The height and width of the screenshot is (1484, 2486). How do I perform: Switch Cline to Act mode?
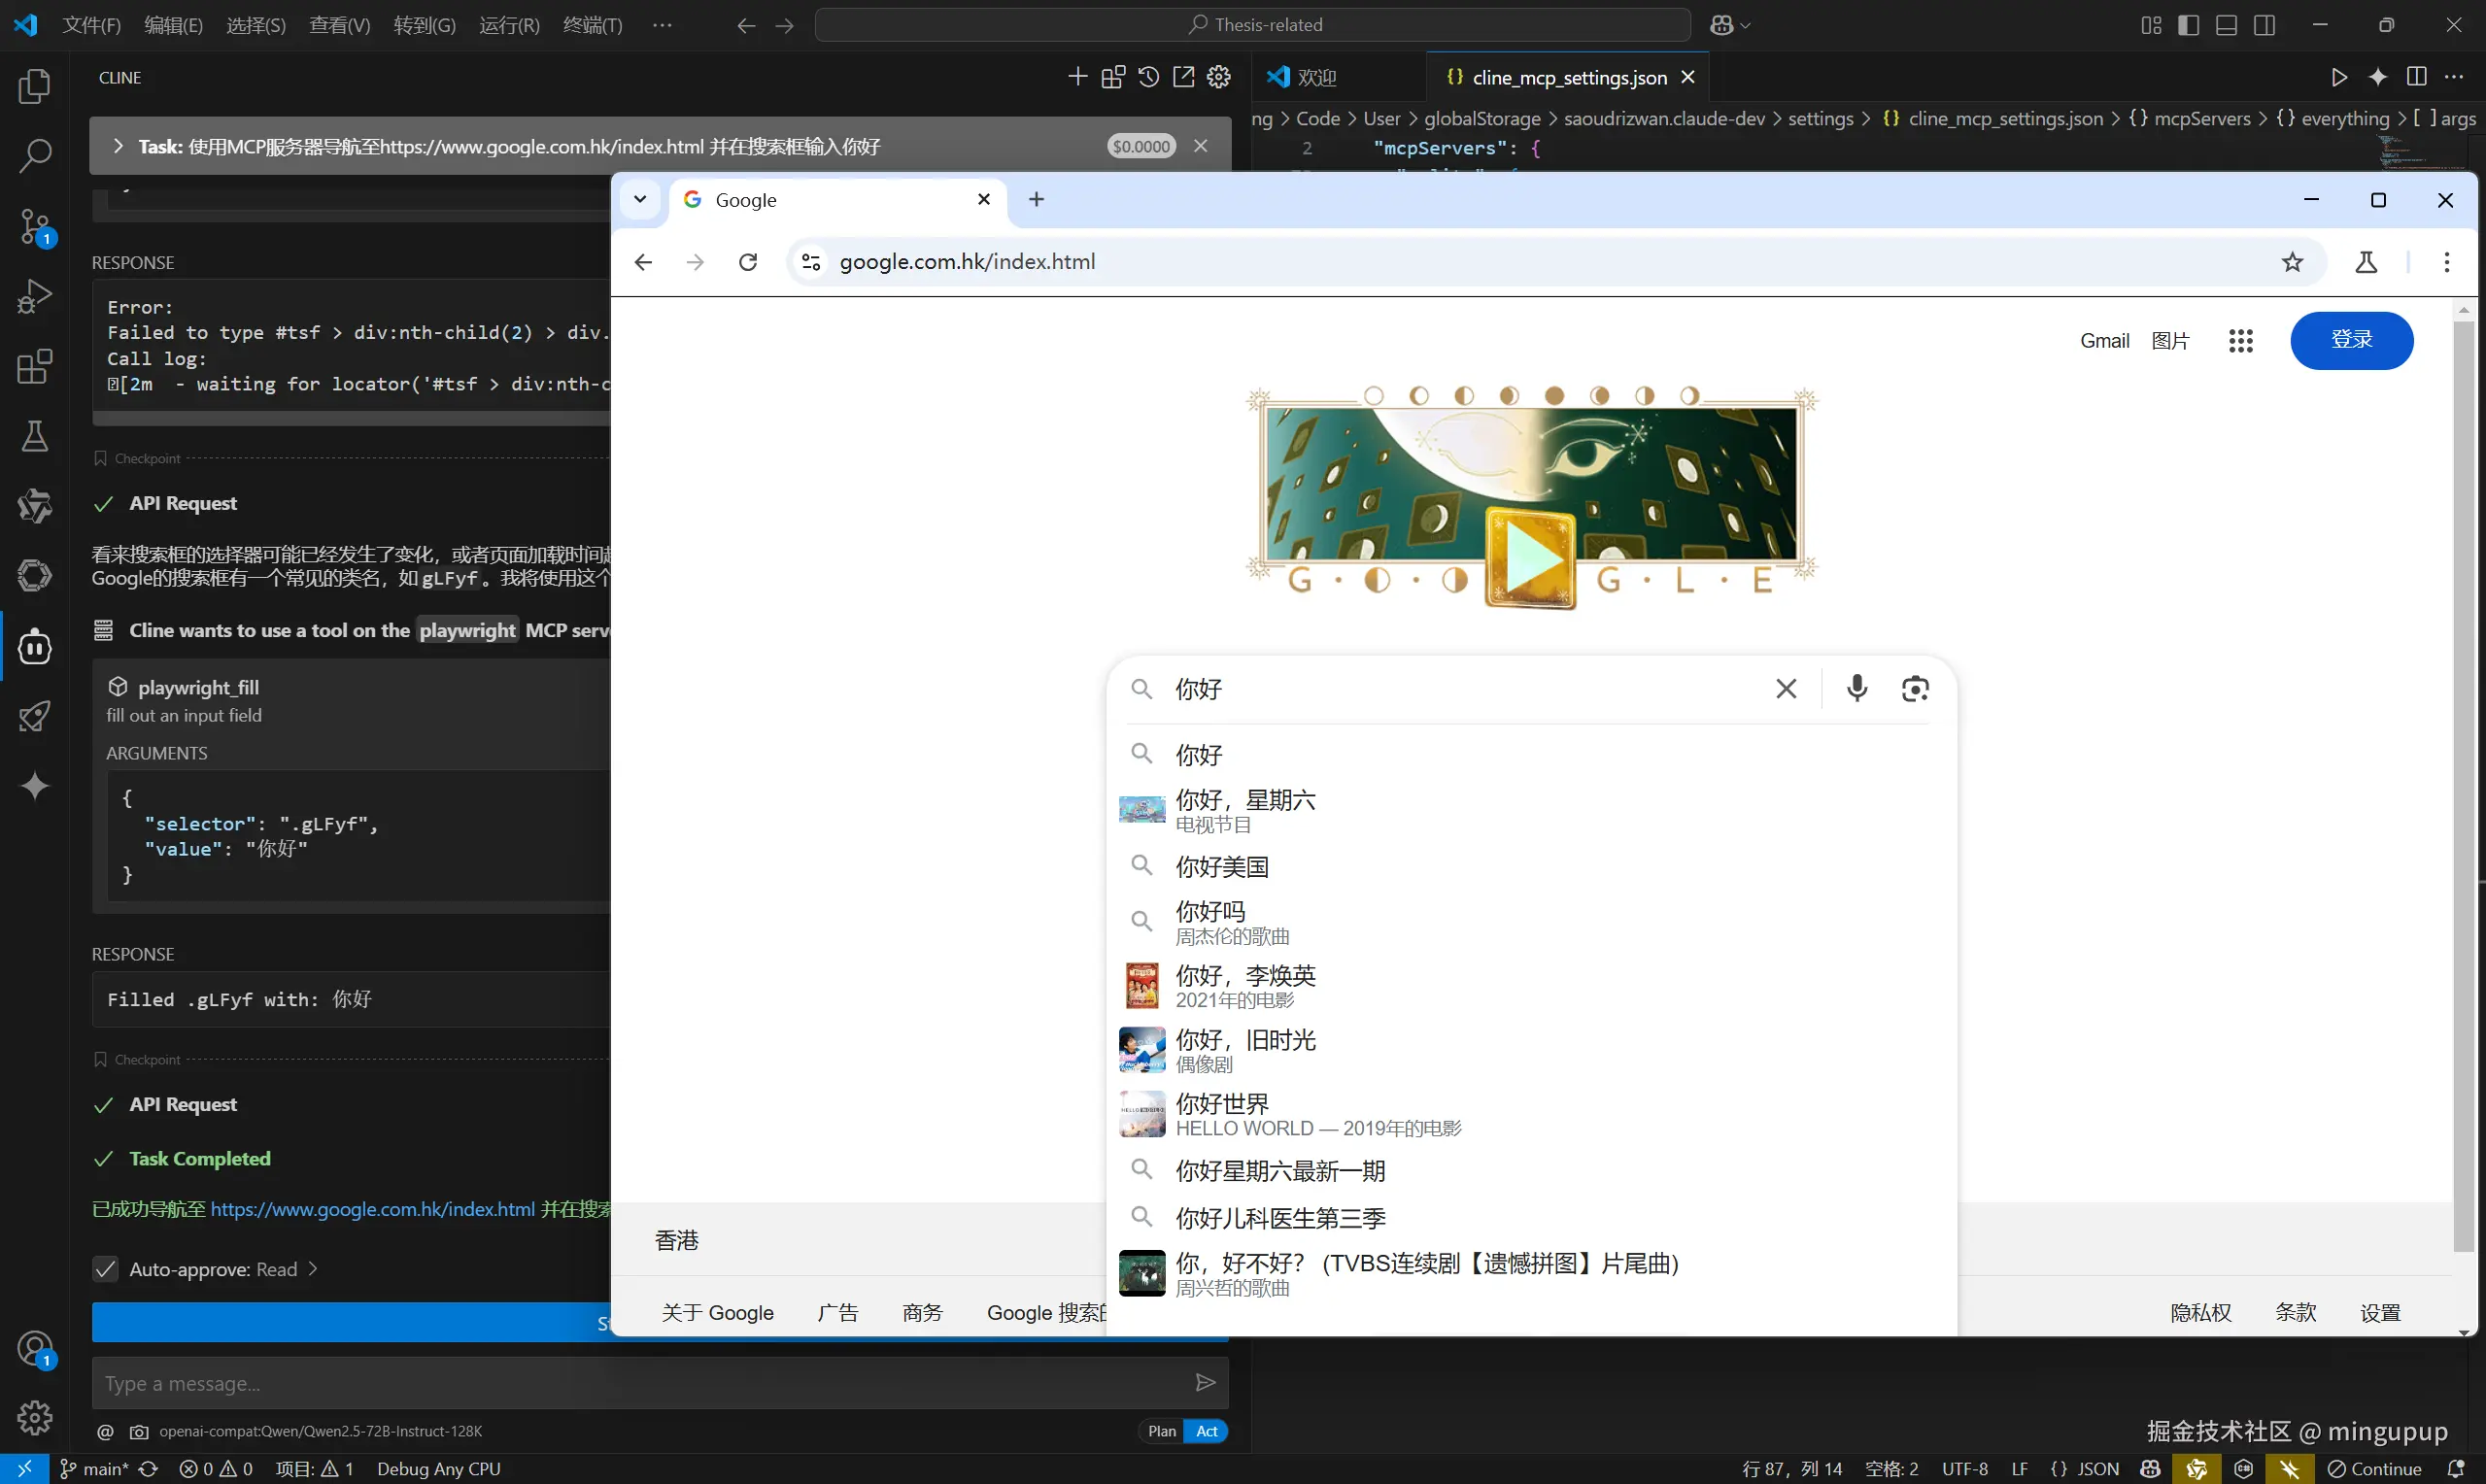(x=1206, y=1431)
